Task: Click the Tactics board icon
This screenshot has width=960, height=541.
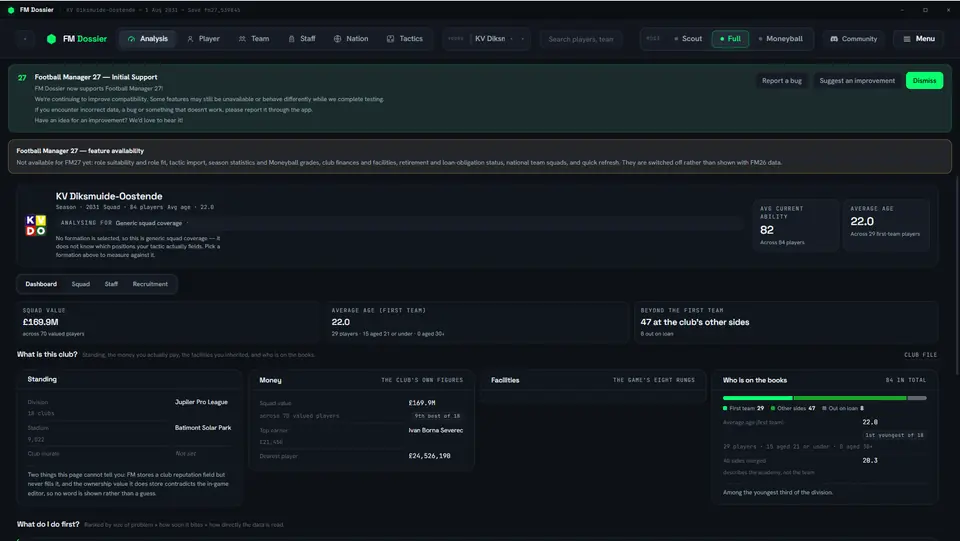Action: point(391,39)
